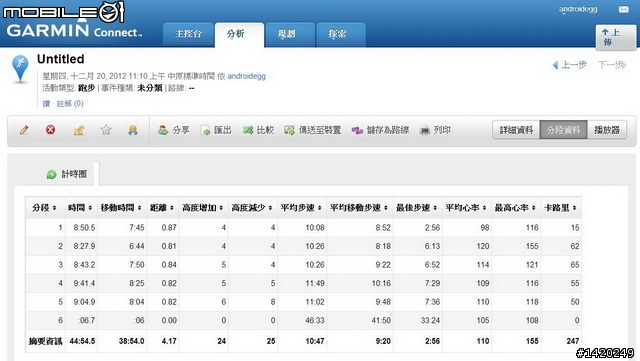This screenshot has height=361, width=640.
Task: Save as course with 儲存為路線
Action: tap(380, 130)
